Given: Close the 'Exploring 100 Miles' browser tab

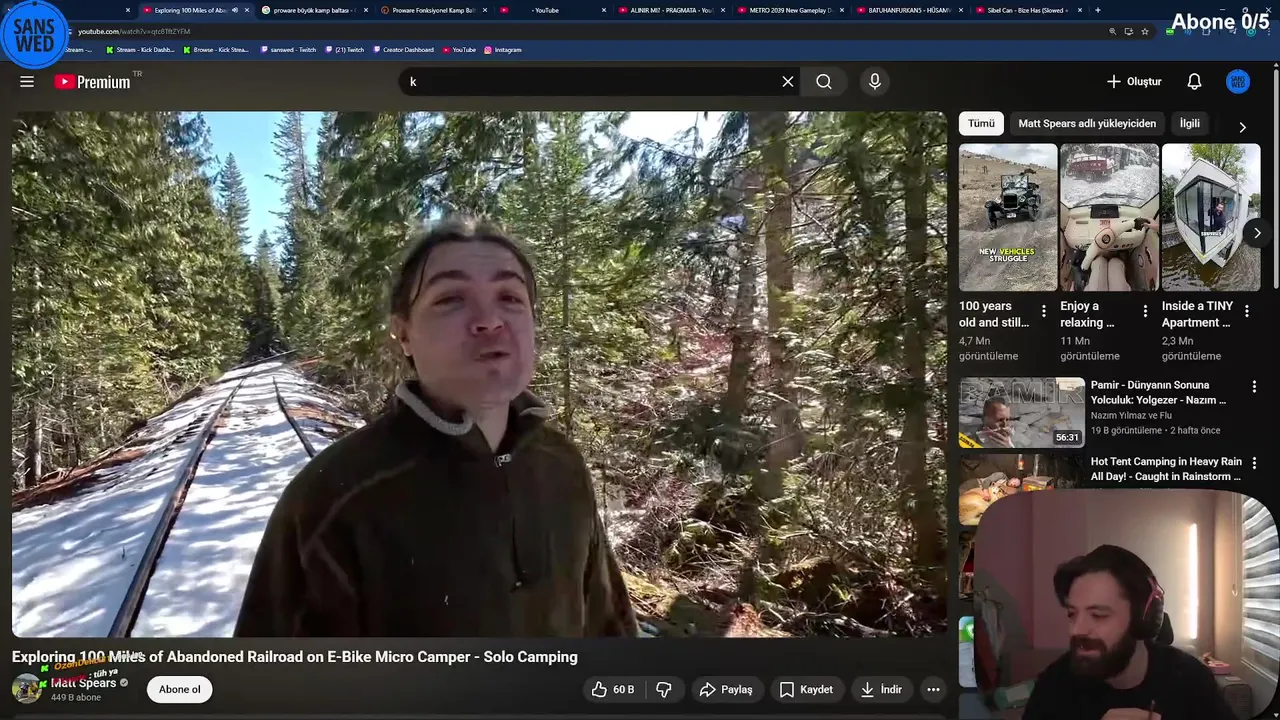Looking at the screenshot, I should pyautogui.click(x=247, y=10).
